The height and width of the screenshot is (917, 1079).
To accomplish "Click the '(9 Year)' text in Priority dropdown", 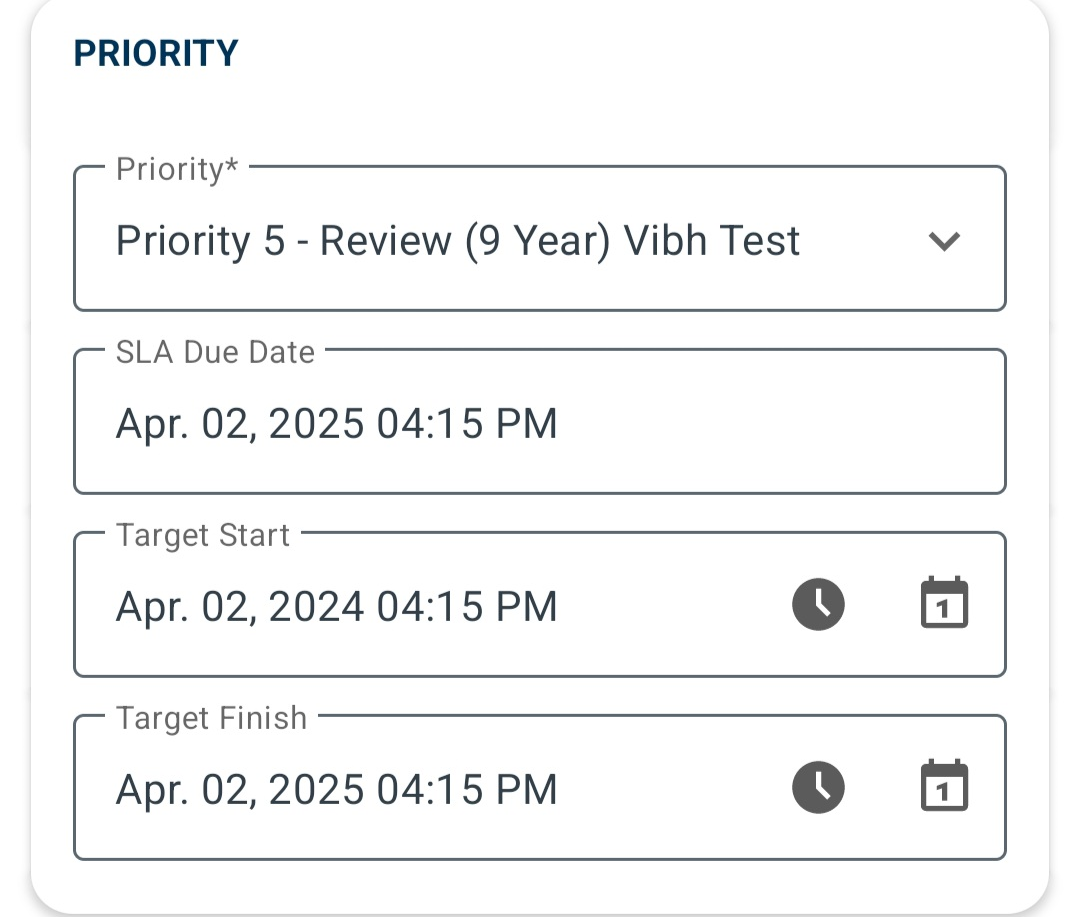I will tap(537, 241).
